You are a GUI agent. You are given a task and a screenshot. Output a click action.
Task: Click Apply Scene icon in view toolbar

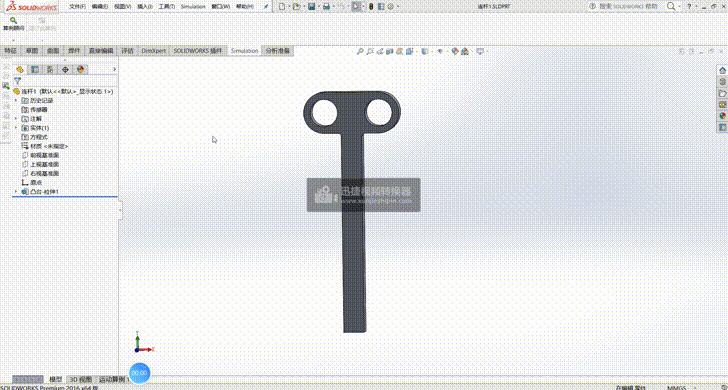click(465, 51)
